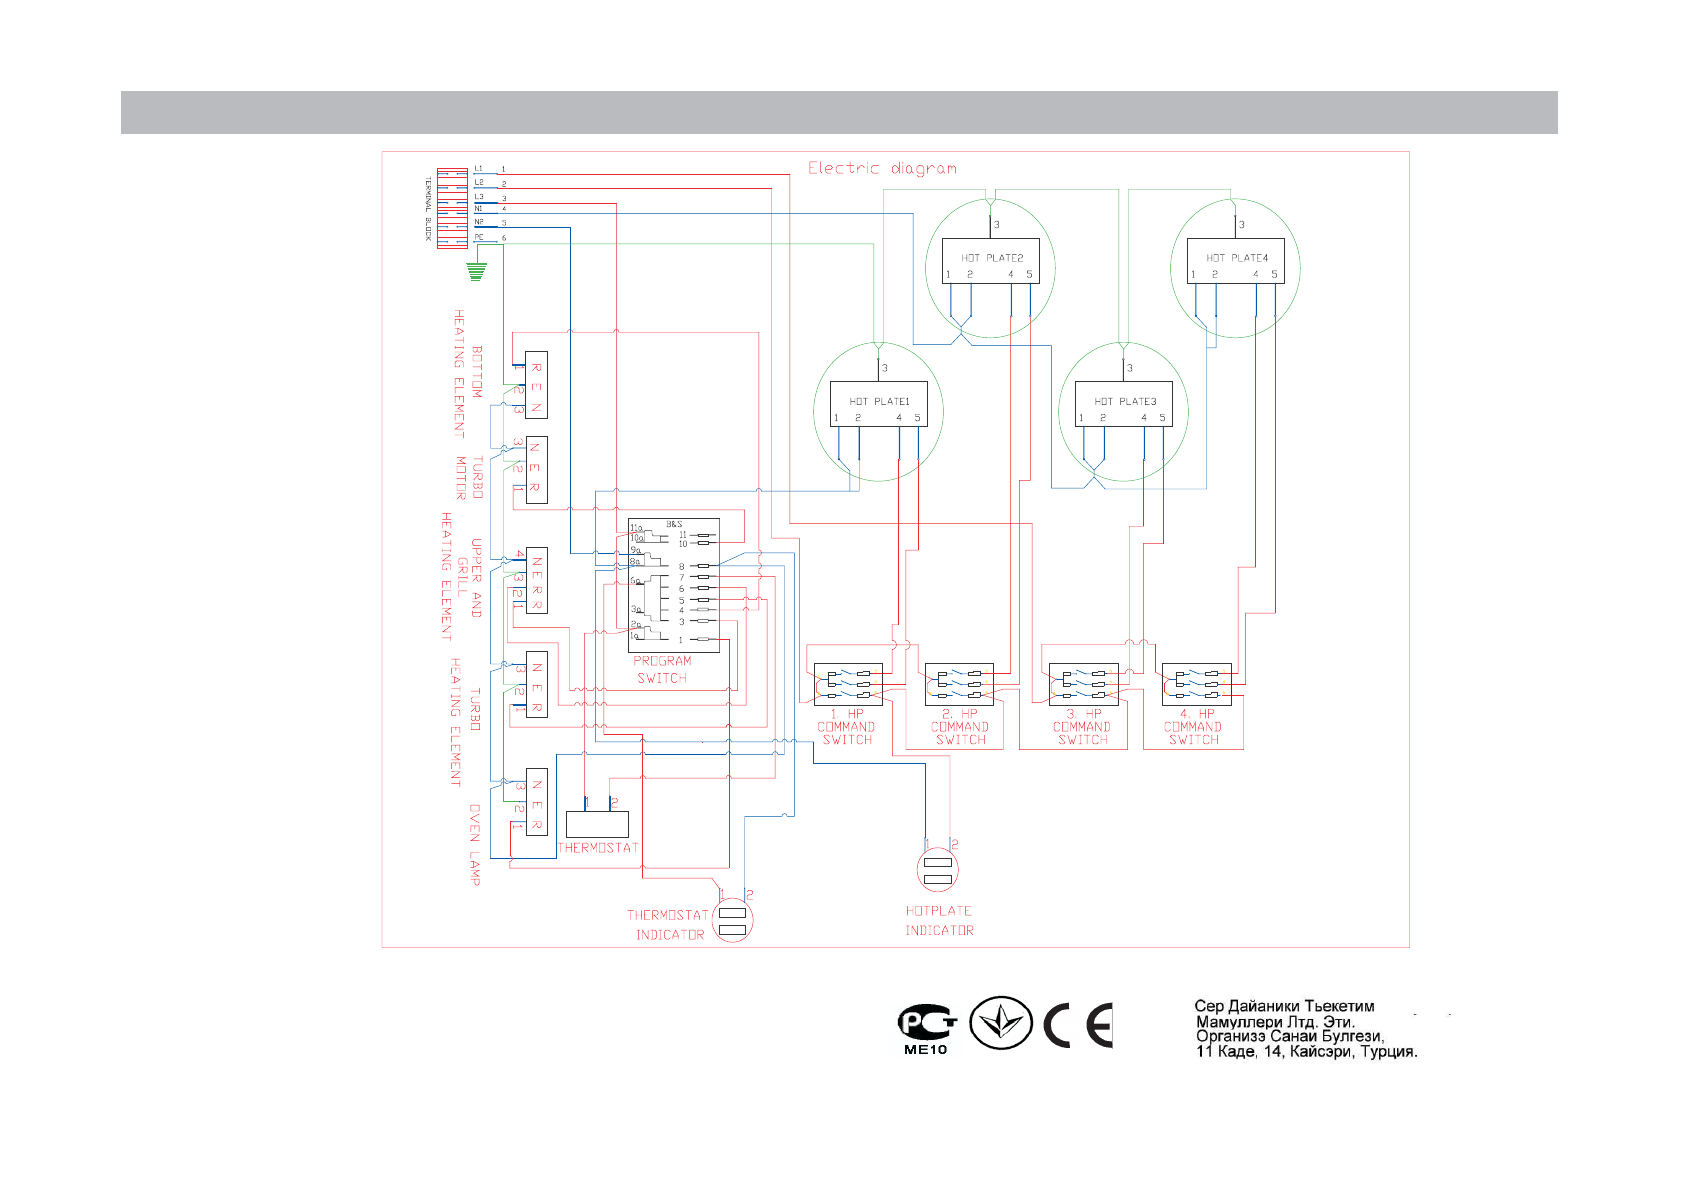Screen dimensions: 1684x1190
Task: Click the HOT PLATE1 box
Action: pyautogui.click(x=878, y=404)
